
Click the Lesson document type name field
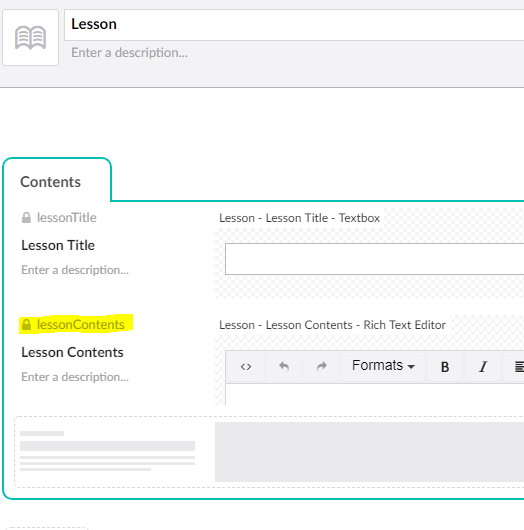[x=294, y=25]
